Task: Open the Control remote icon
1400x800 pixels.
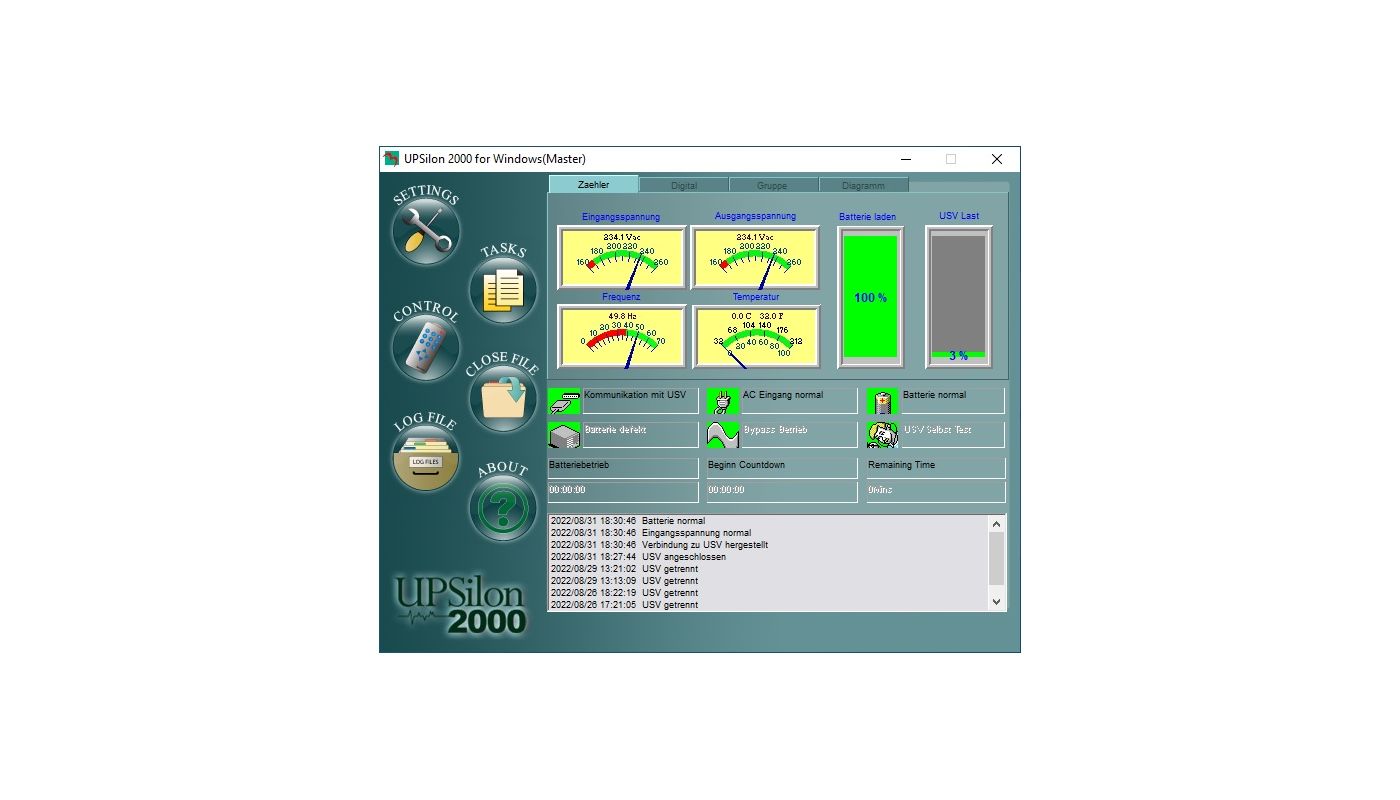Action: coord(425,348)
